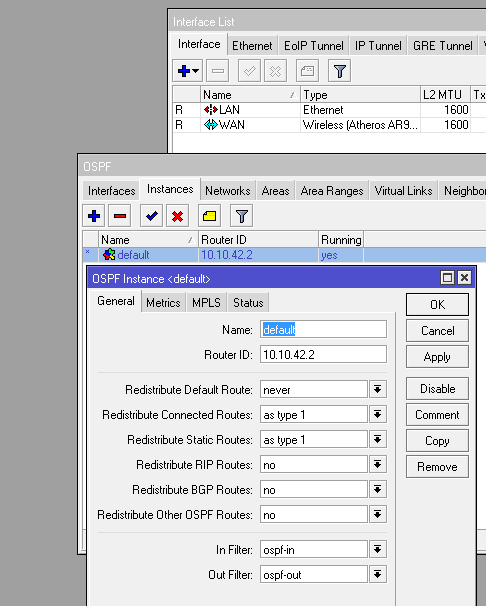Open Status tab in OSPF Instance dialog
The width and height of the screenshot is (486, 606).
click(248, 303)
